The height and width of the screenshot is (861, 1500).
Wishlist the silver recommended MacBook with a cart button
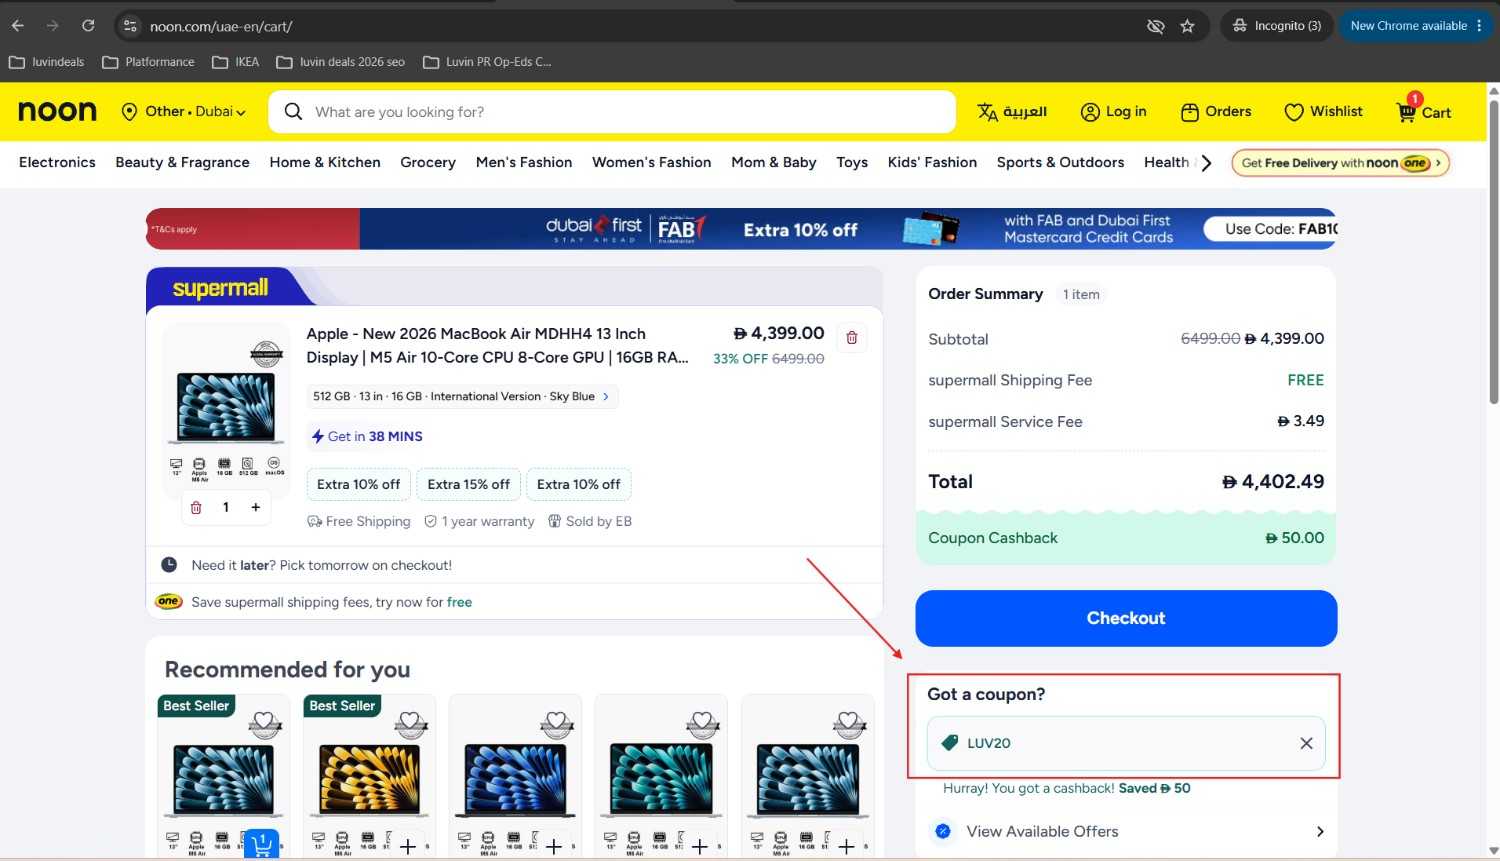(265, 721)
